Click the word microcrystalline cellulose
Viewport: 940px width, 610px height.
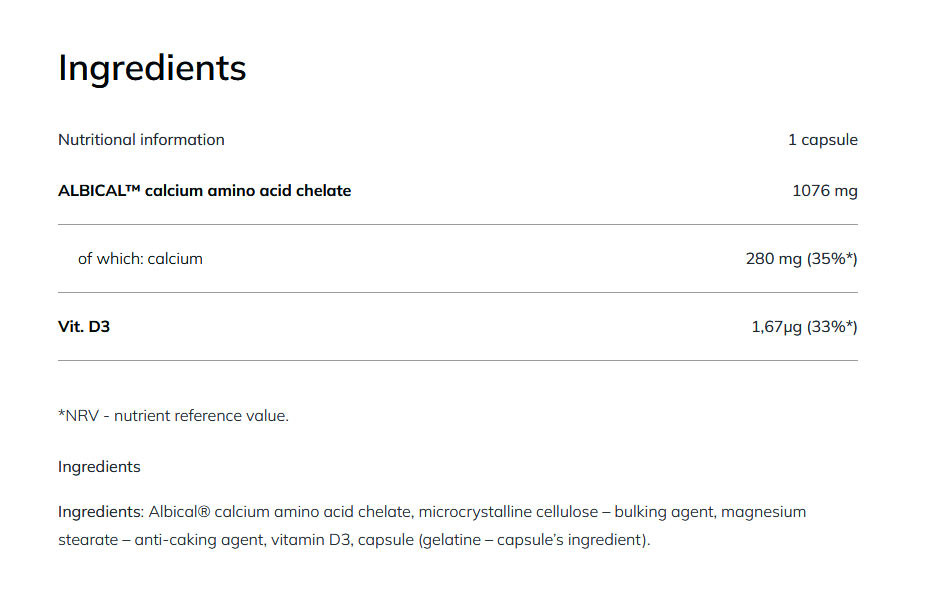pyautogui.click(x=508, y=512)
